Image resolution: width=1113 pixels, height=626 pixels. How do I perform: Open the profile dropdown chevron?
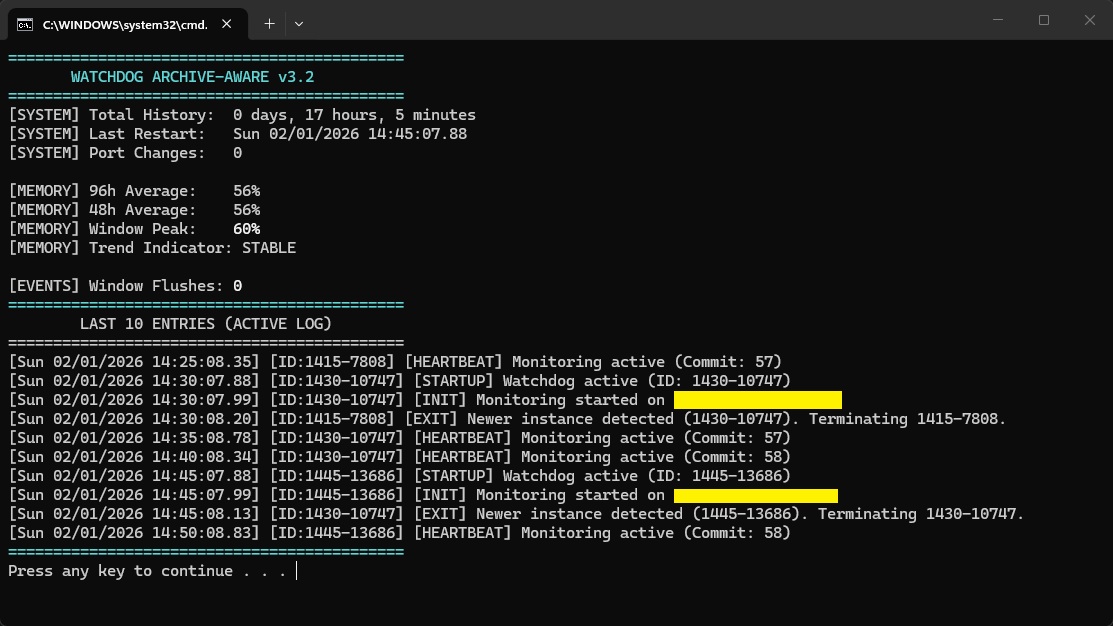click(299, 24)
